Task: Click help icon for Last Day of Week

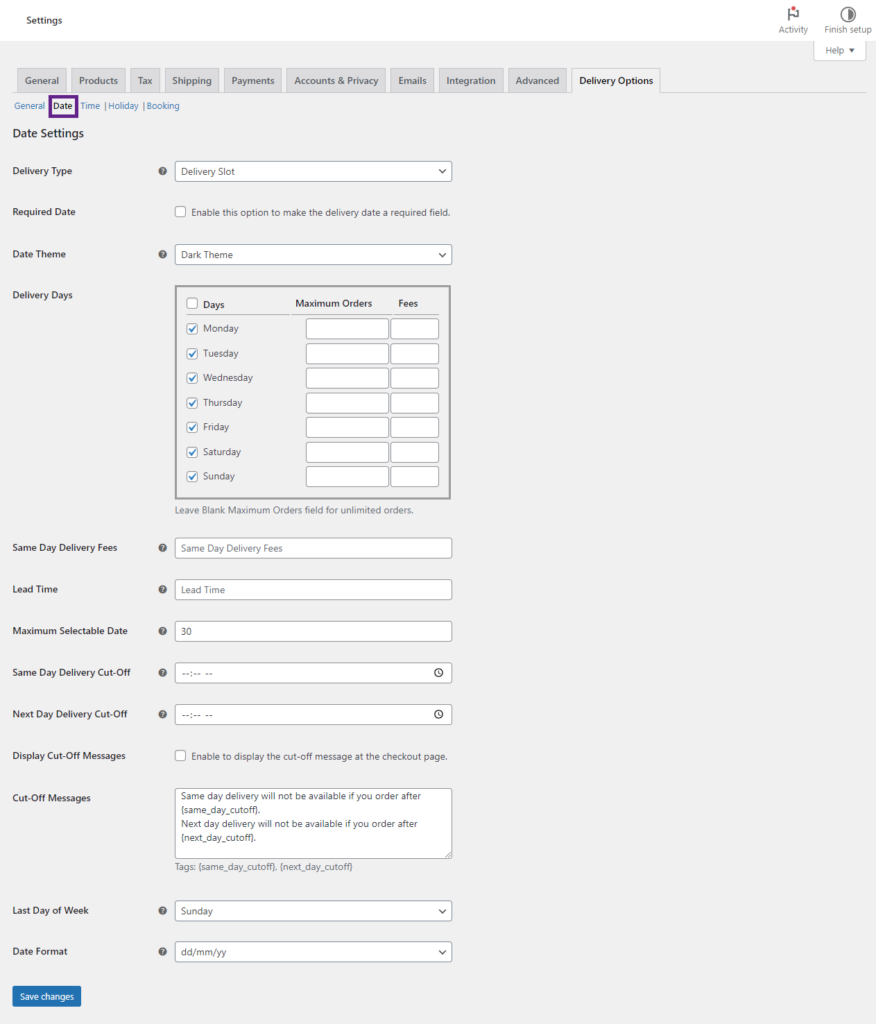Action: (163, 911)
